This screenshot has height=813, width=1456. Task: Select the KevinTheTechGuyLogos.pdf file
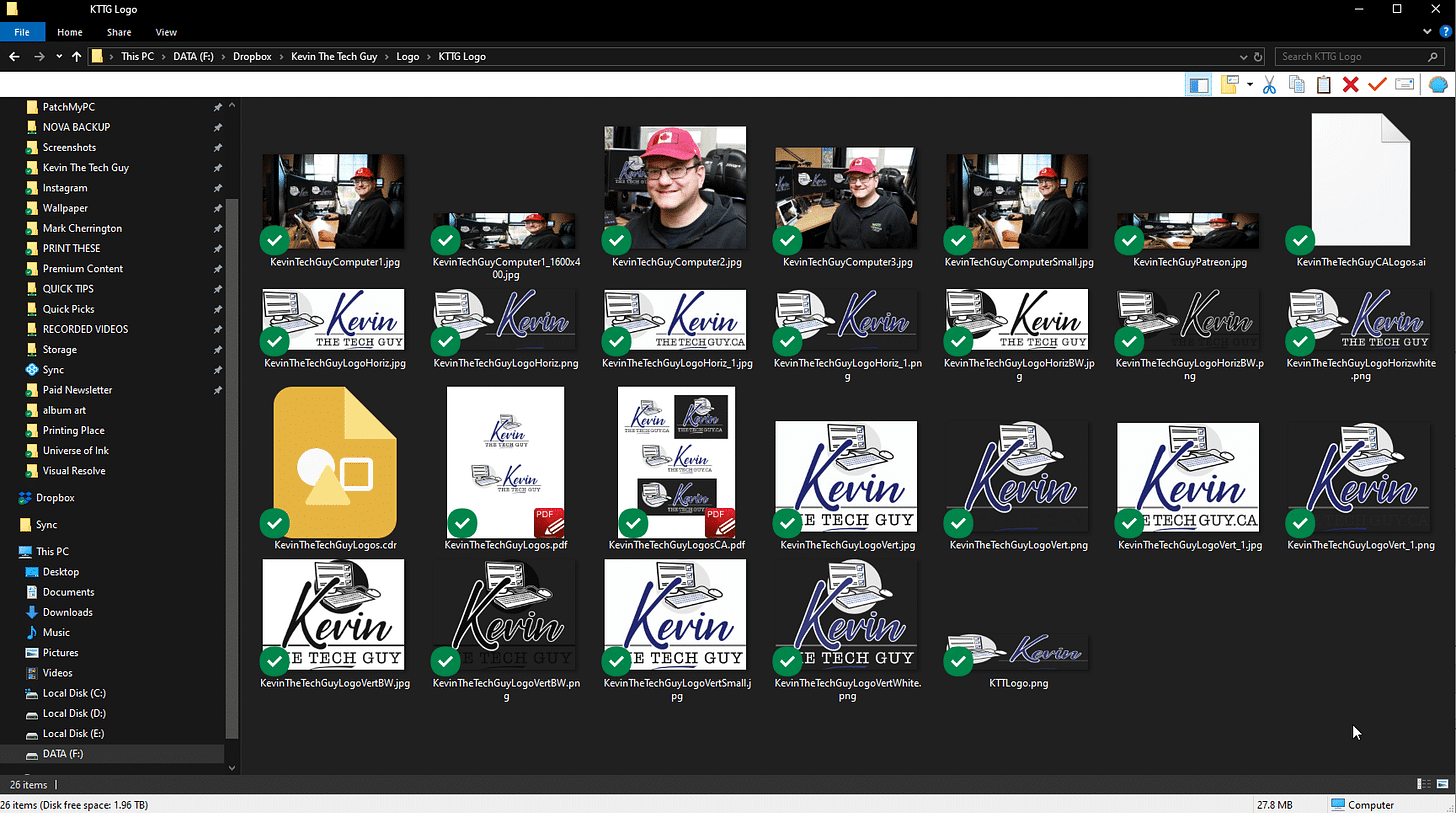pos(505,462)
